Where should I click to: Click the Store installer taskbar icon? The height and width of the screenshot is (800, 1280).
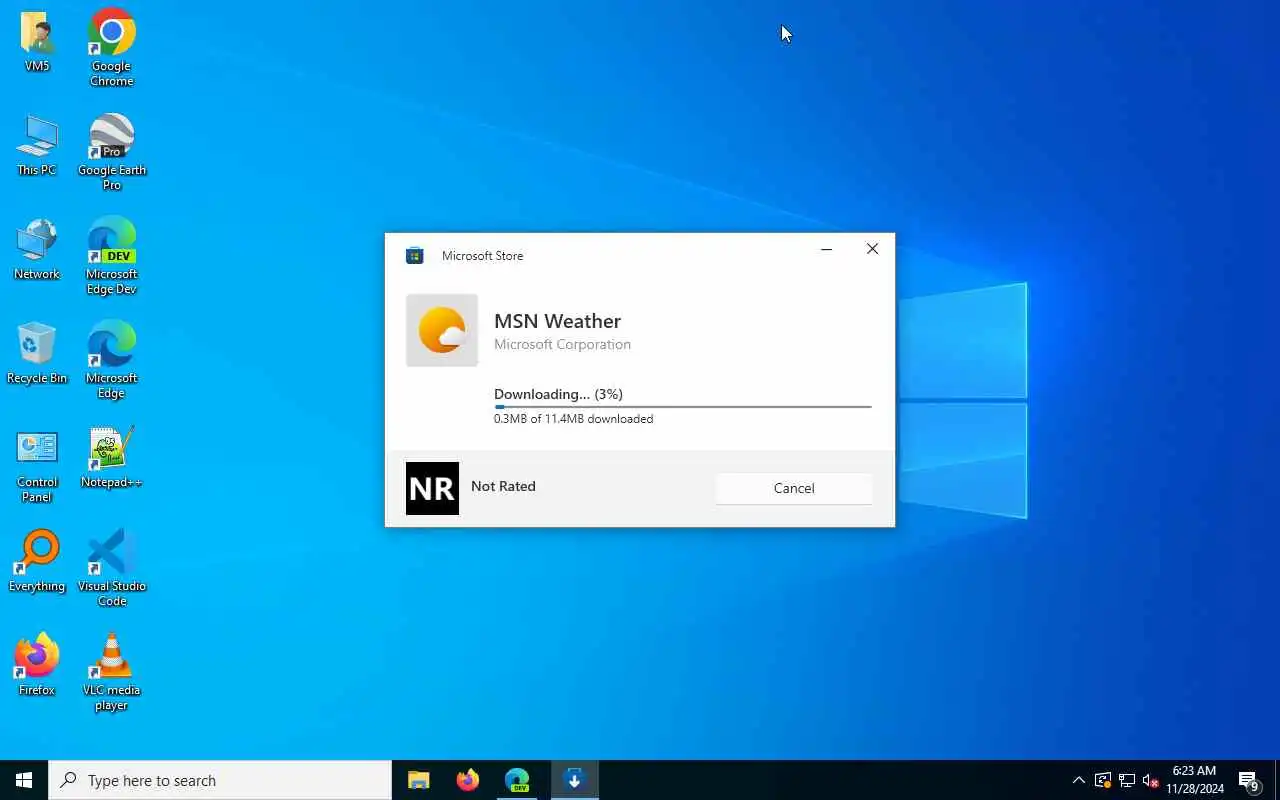tap(574, 780)
